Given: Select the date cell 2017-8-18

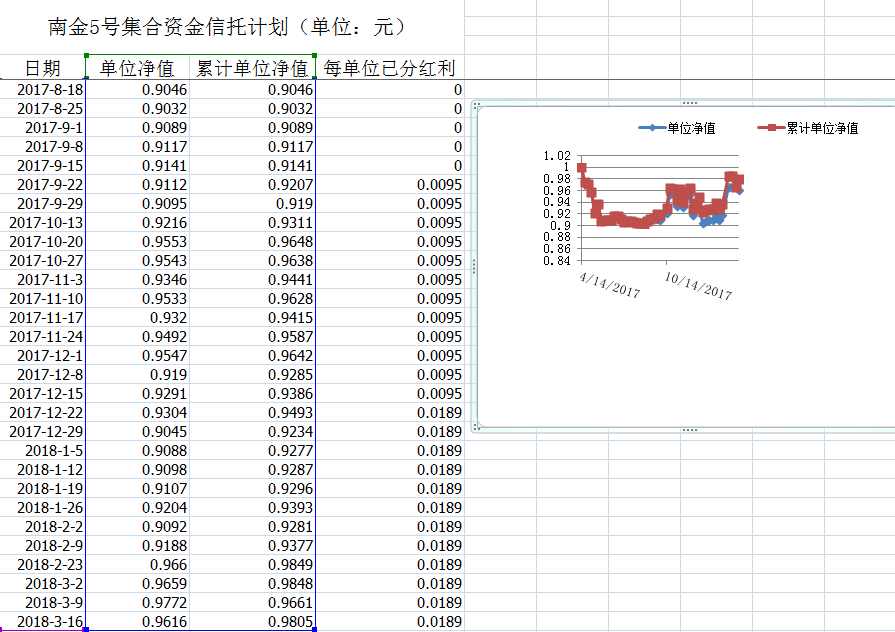Looking at the screenshot, I should (x=50, y=90).
